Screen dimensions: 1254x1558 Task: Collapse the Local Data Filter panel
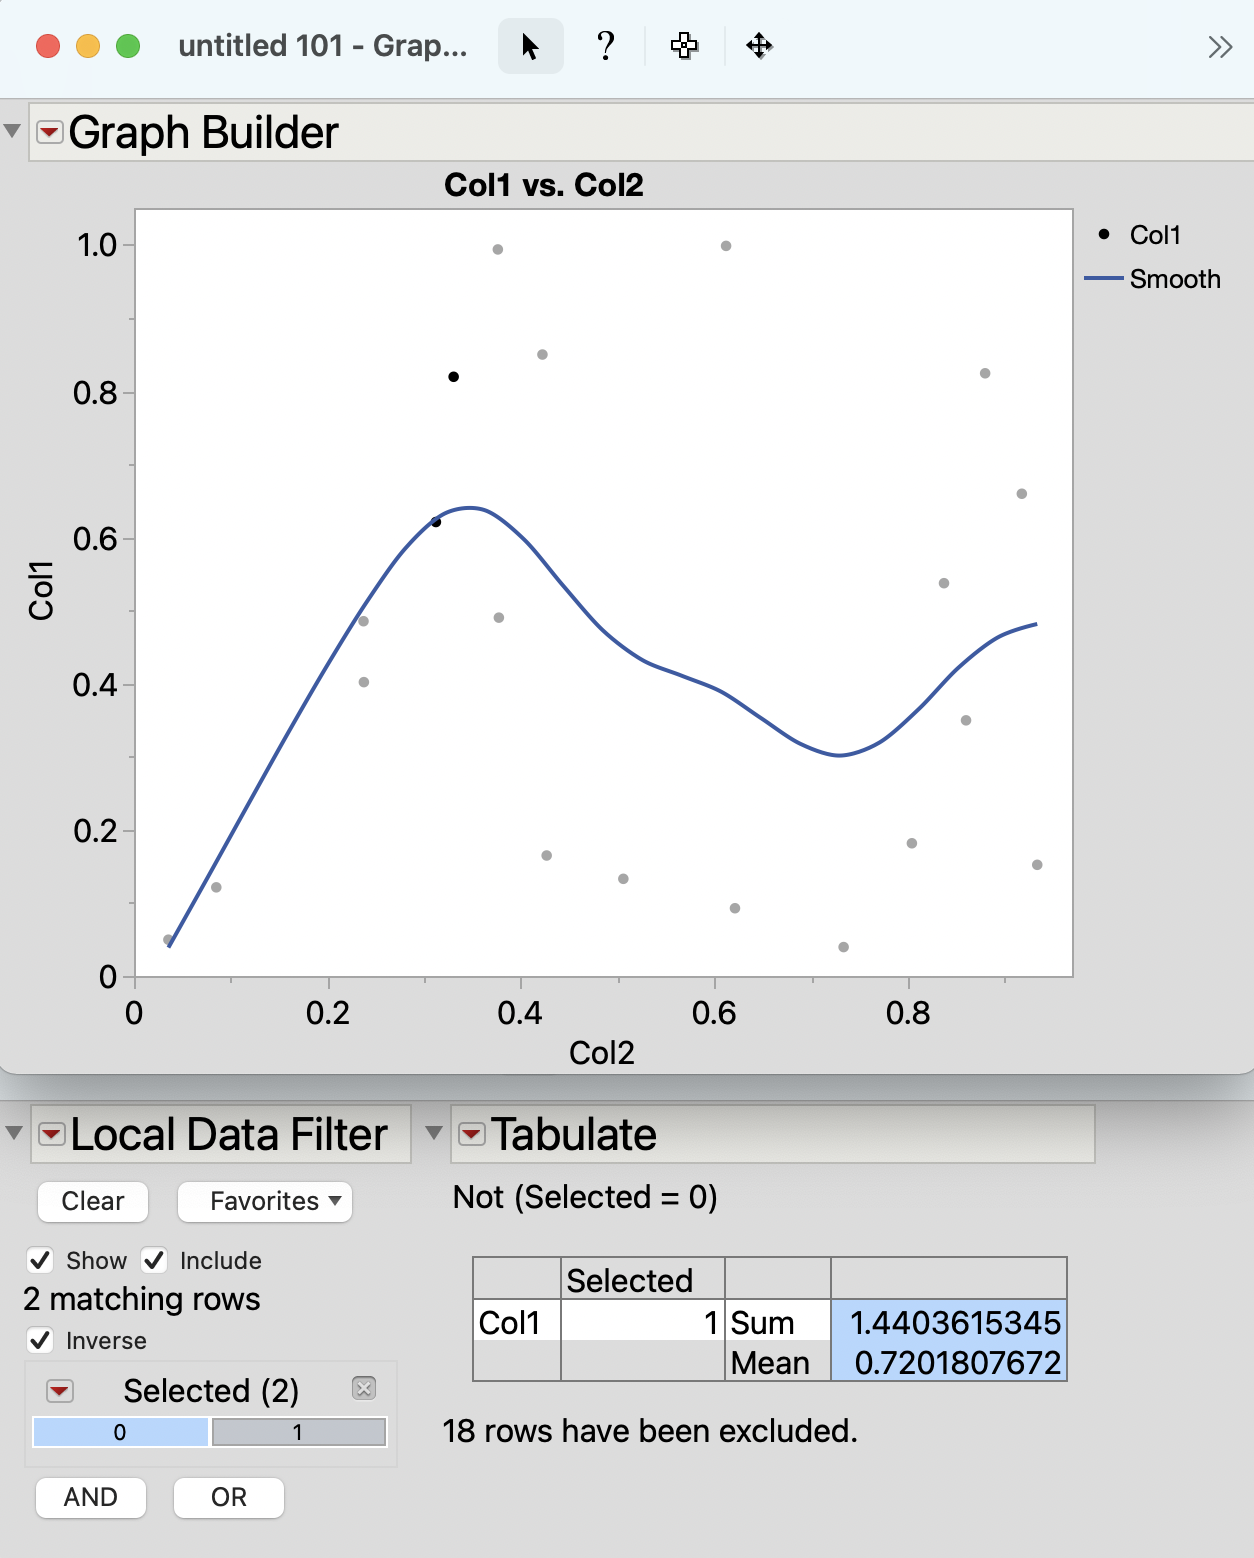(12, 1133)
